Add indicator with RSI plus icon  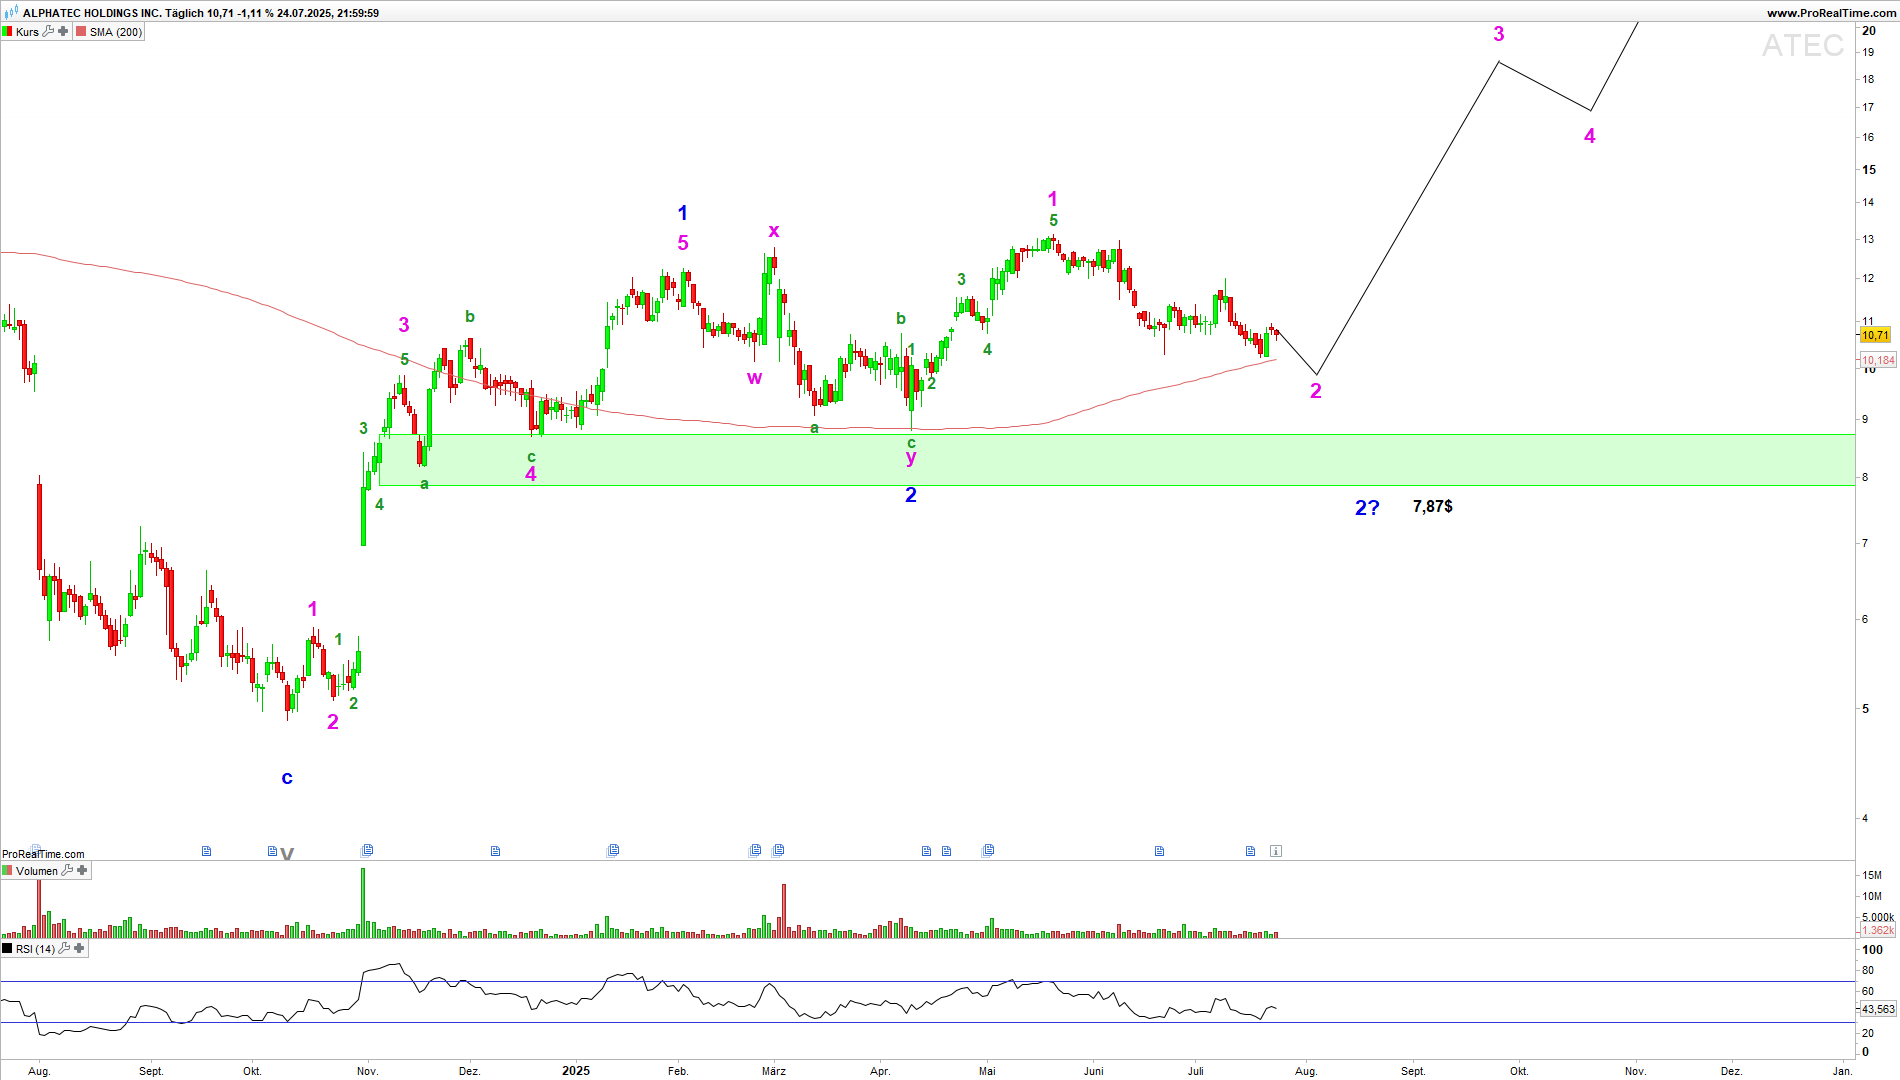(x=79, y=949)
